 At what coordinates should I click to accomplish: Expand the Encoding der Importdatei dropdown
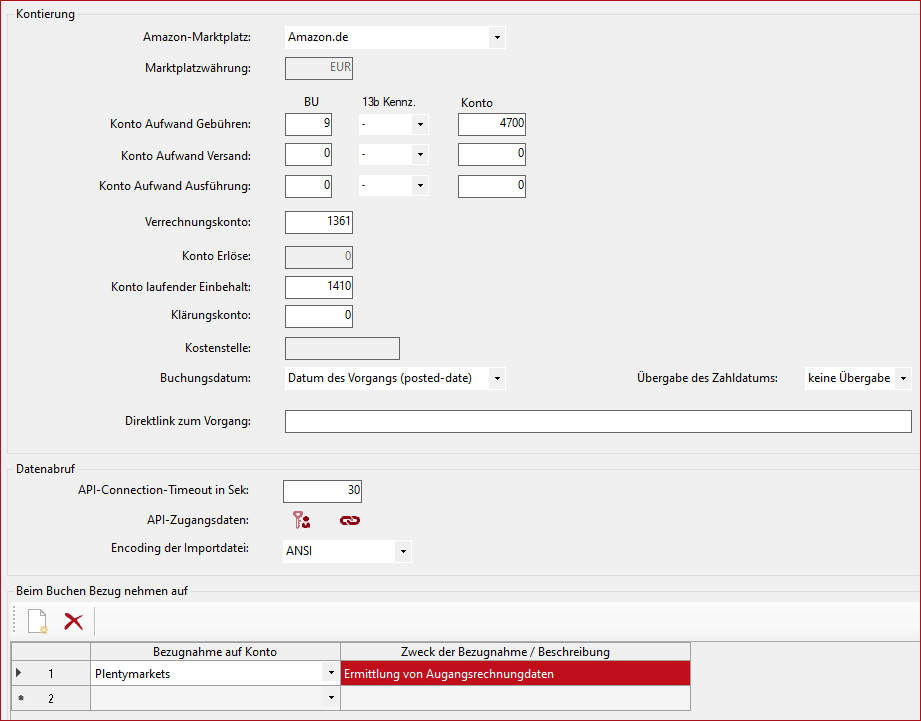click(x=402, y=551)
